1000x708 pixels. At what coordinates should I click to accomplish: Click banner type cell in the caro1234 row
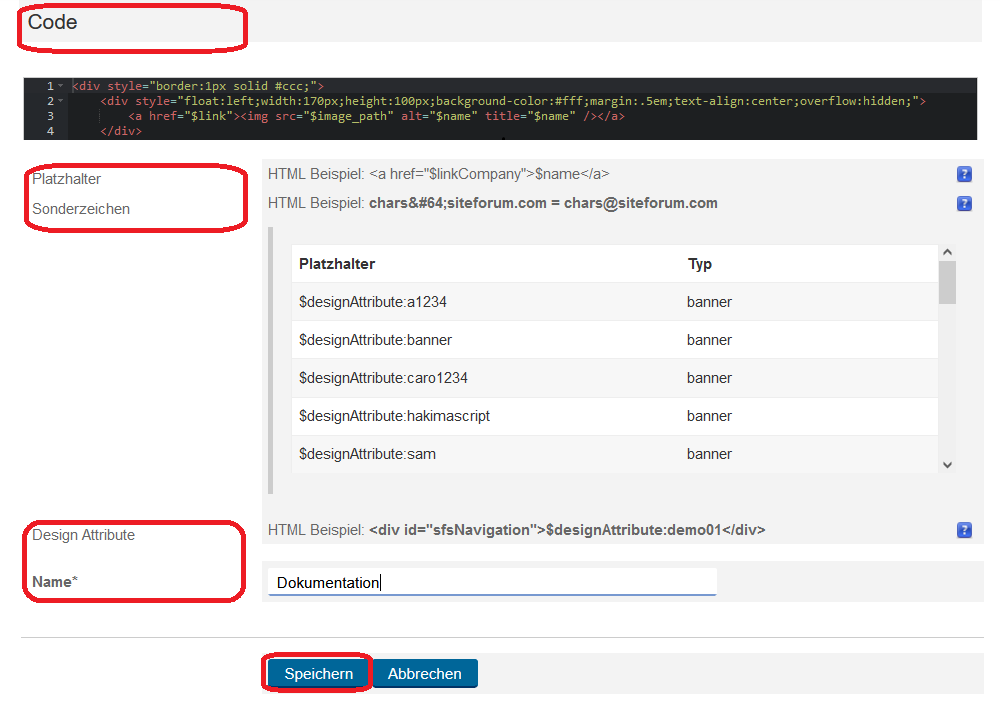pos(709,378)
